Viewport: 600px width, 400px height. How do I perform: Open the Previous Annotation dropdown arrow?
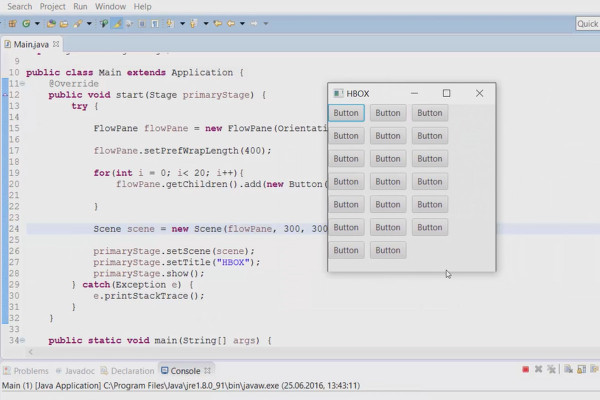coord(206,24)
